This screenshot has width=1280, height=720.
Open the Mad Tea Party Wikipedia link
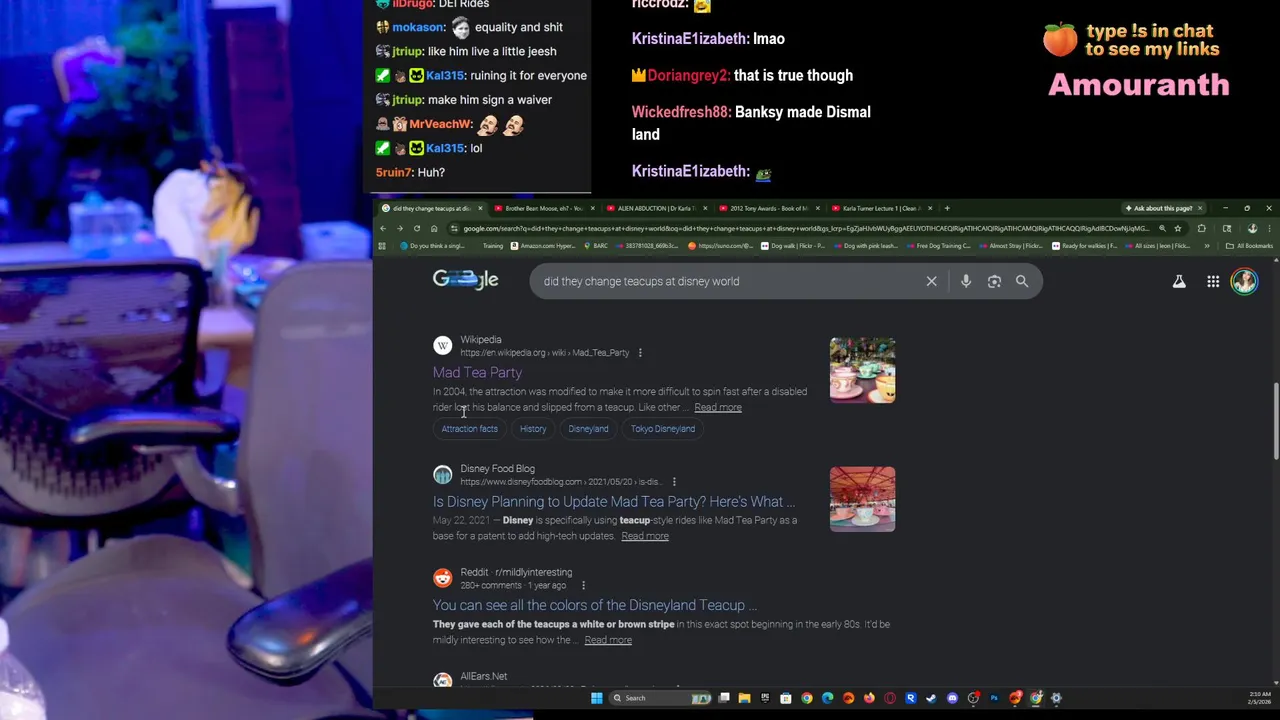[477, 373]
